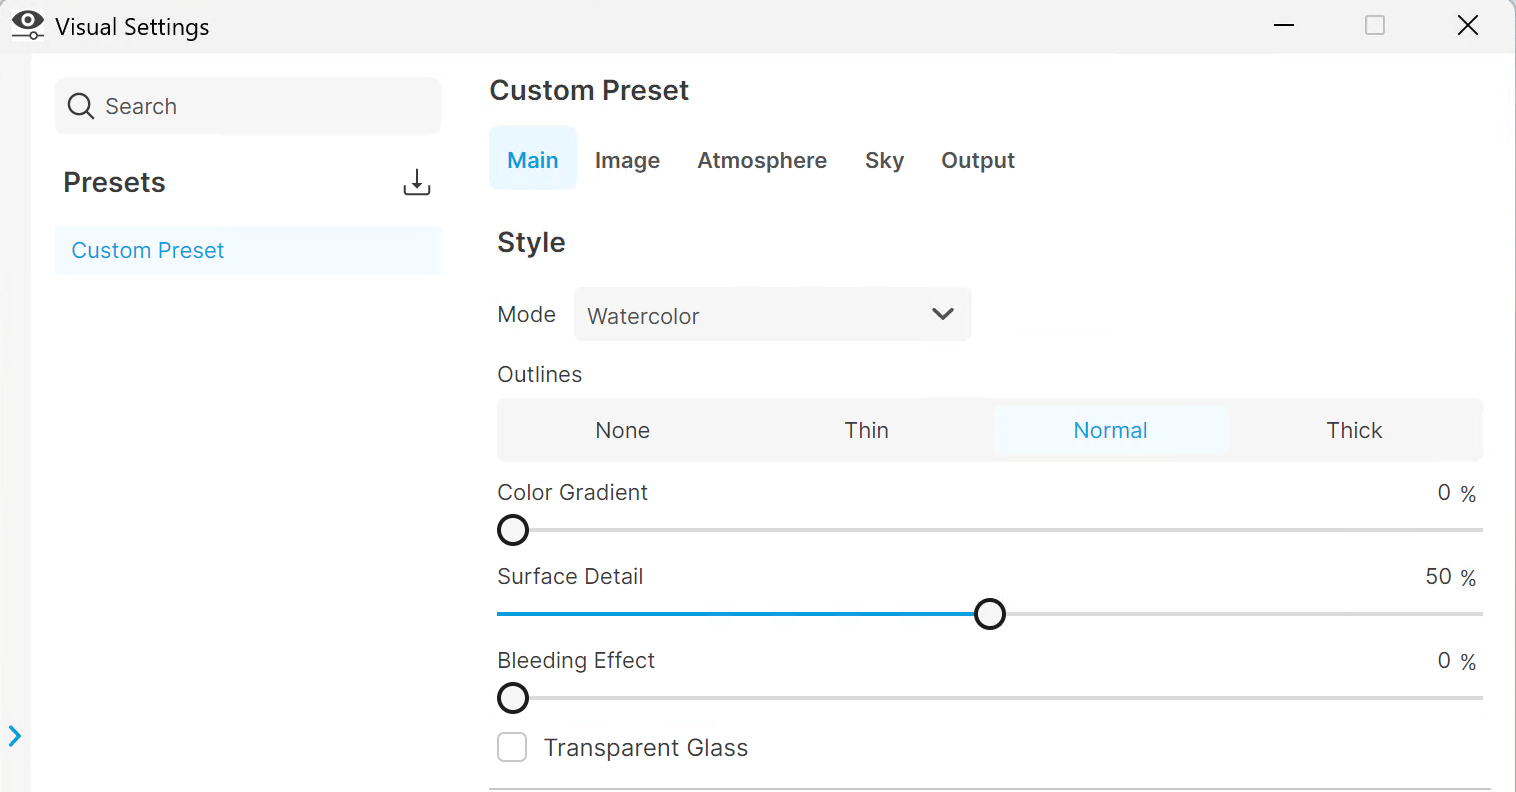Viewport: 1516px width, 792px height.
Task: Select Thick outlines option
Action: pyautogui.click(x=1354, y=430)
